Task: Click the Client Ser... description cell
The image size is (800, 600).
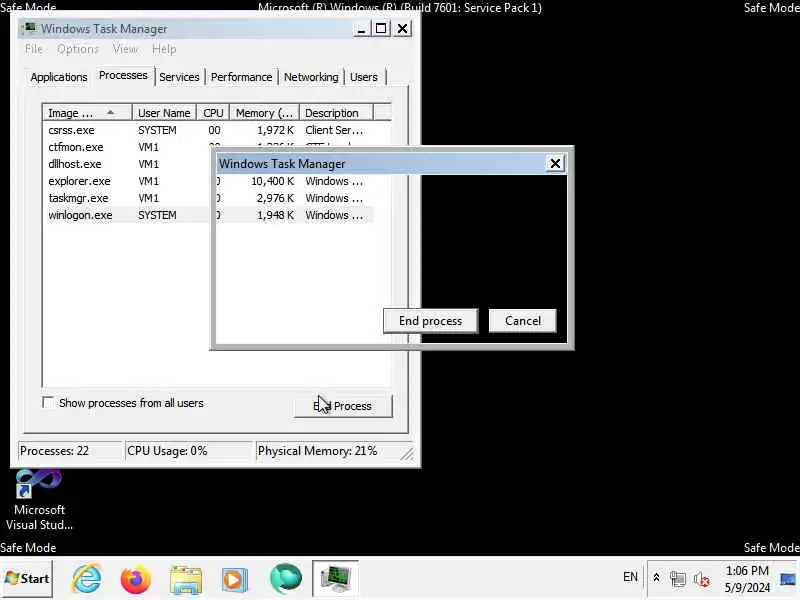Action: 334,130
